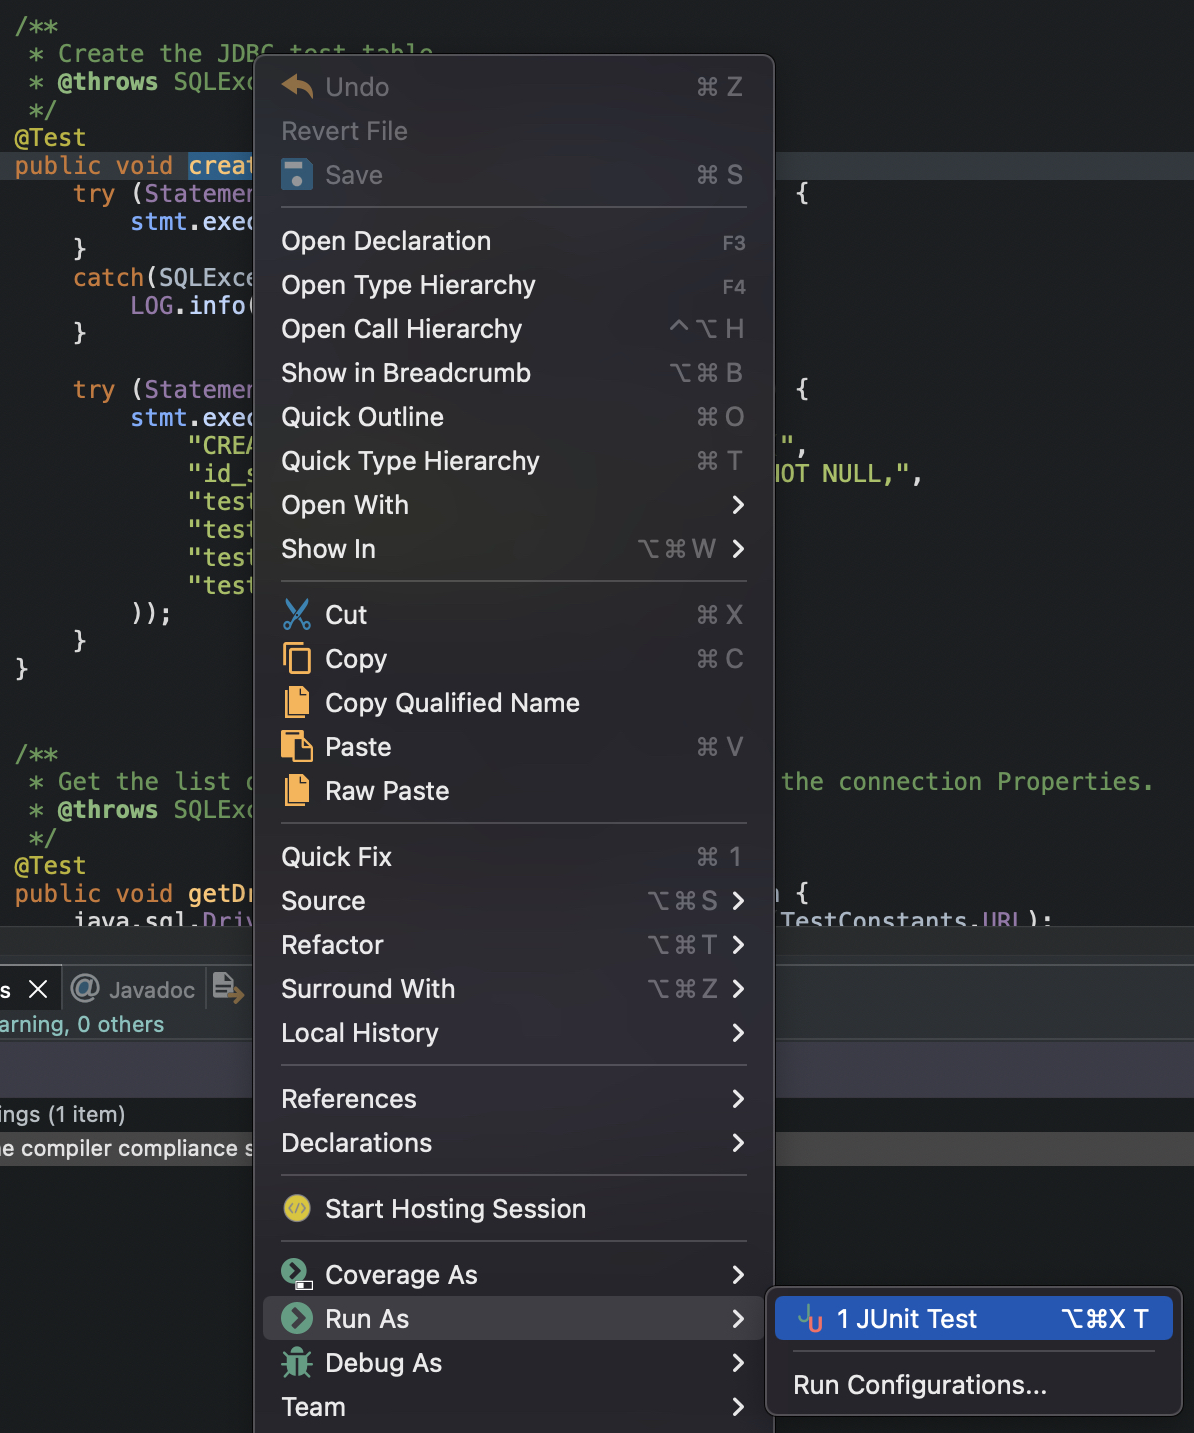Choose Open Call Hierarchy
The width and height of the screenshot is (1194, 1433).
pyautogui.click(x=514, y=329)
